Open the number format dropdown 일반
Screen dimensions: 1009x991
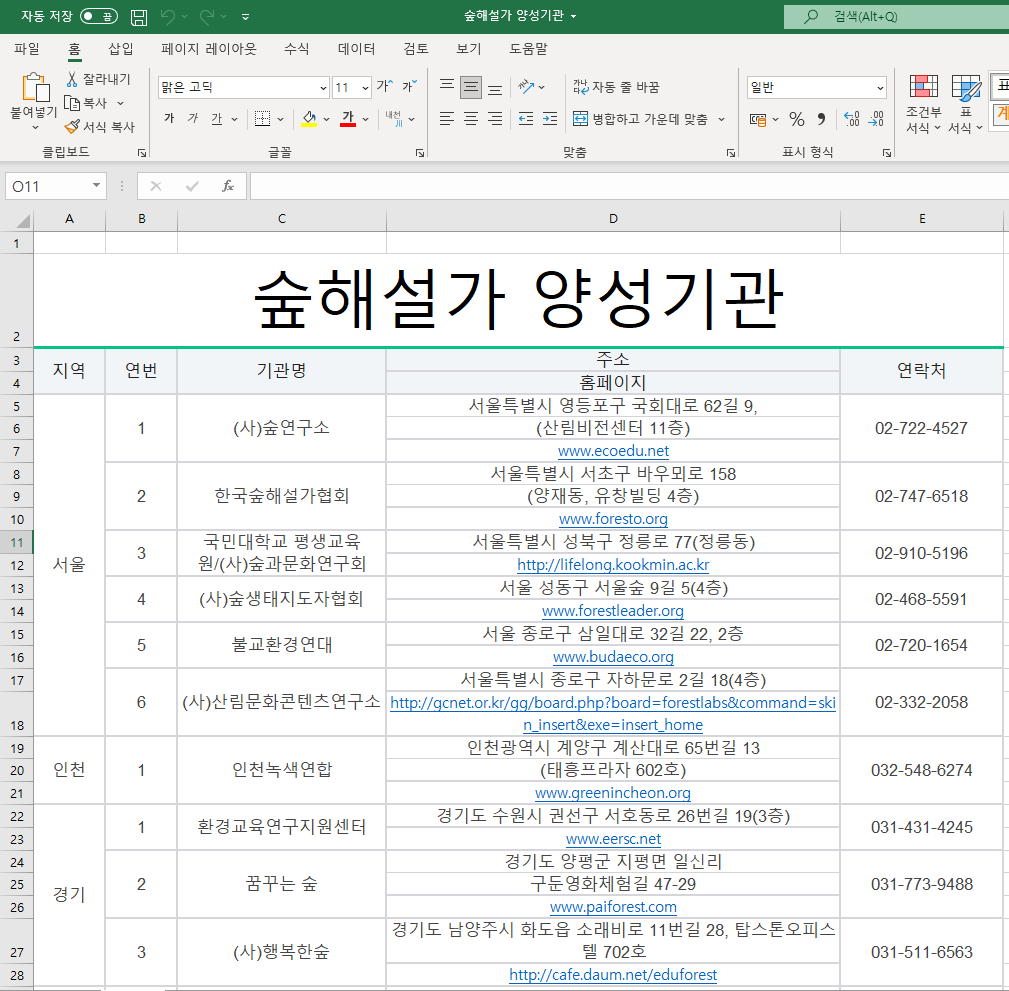(x=881, y=88)
